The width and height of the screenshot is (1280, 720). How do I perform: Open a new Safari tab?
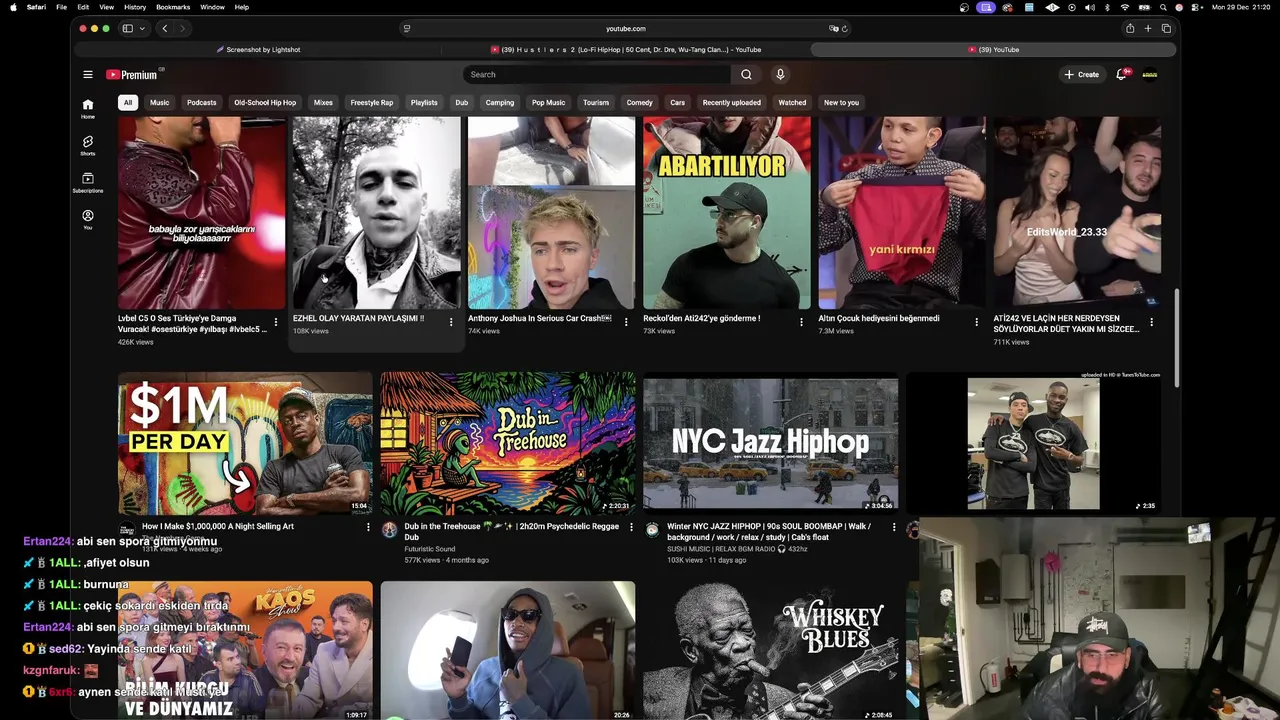tap(1148, 28)
